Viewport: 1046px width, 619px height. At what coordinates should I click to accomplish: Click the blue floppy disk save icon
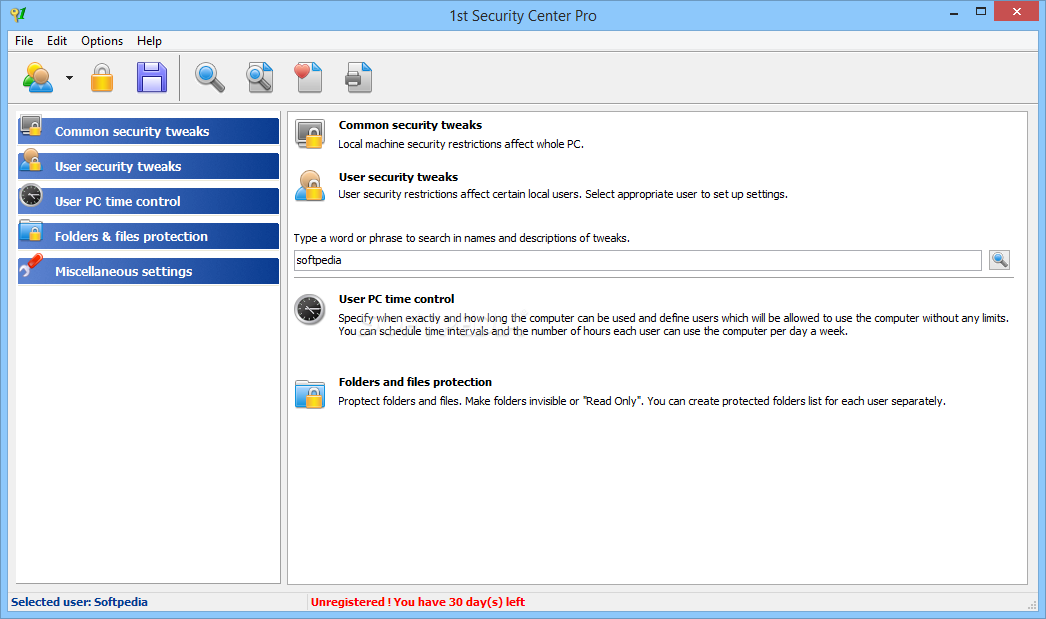(x=152, y=77)
